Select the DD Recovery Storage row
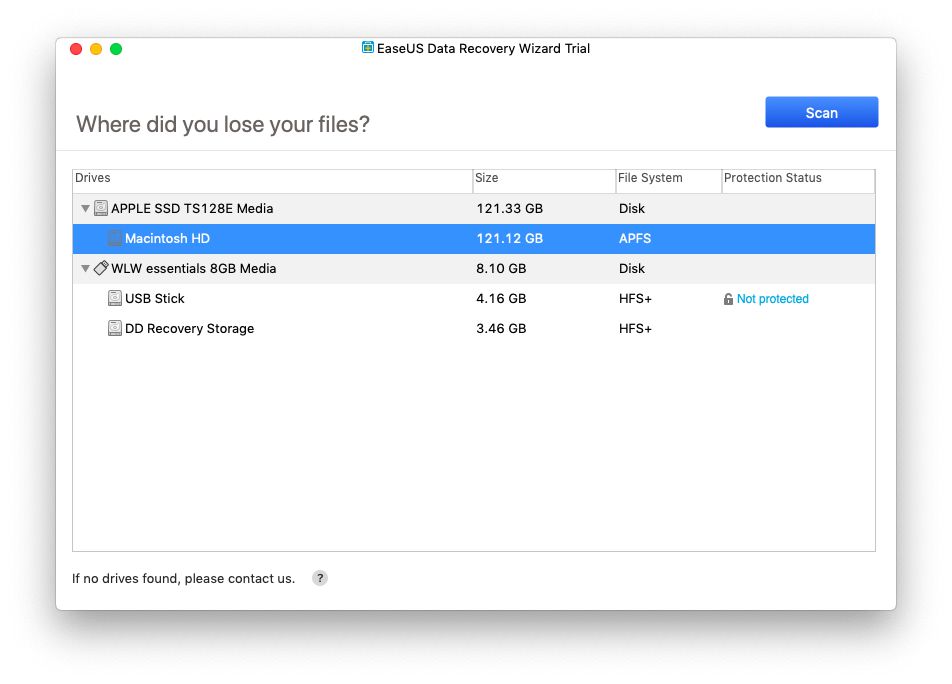This screenshot has width=952, height=684. [x=474, y=328]
